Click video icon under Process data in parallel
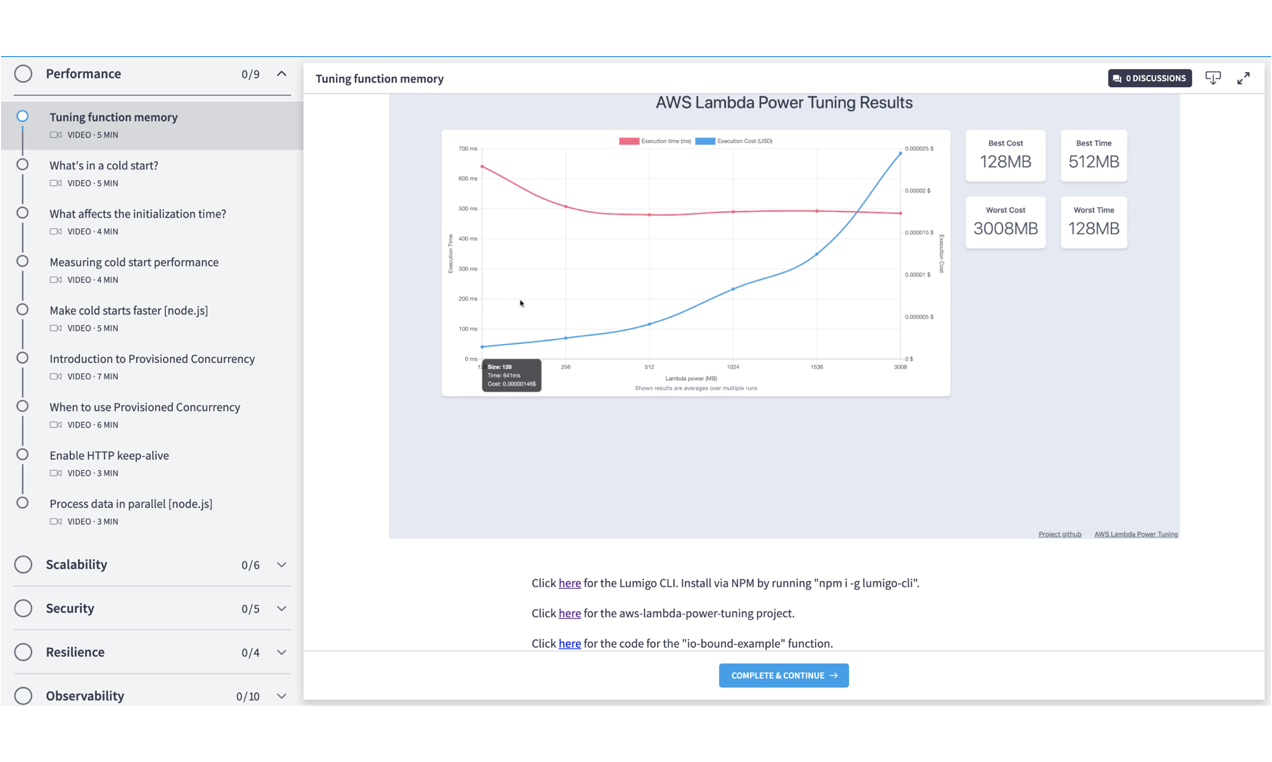This screenshot has height=762, width=1272. tap(56, 521)
